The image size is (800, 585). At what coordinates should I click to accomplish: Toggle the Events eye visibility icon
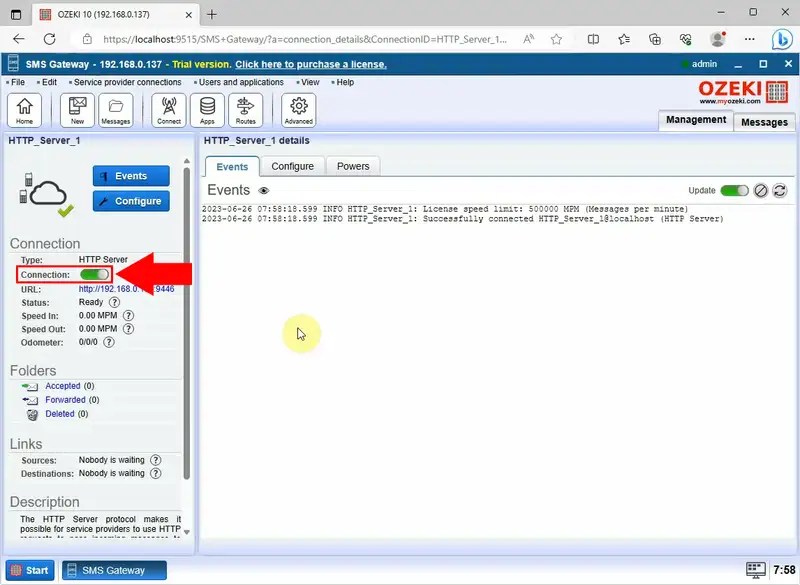tap(263, 191)
